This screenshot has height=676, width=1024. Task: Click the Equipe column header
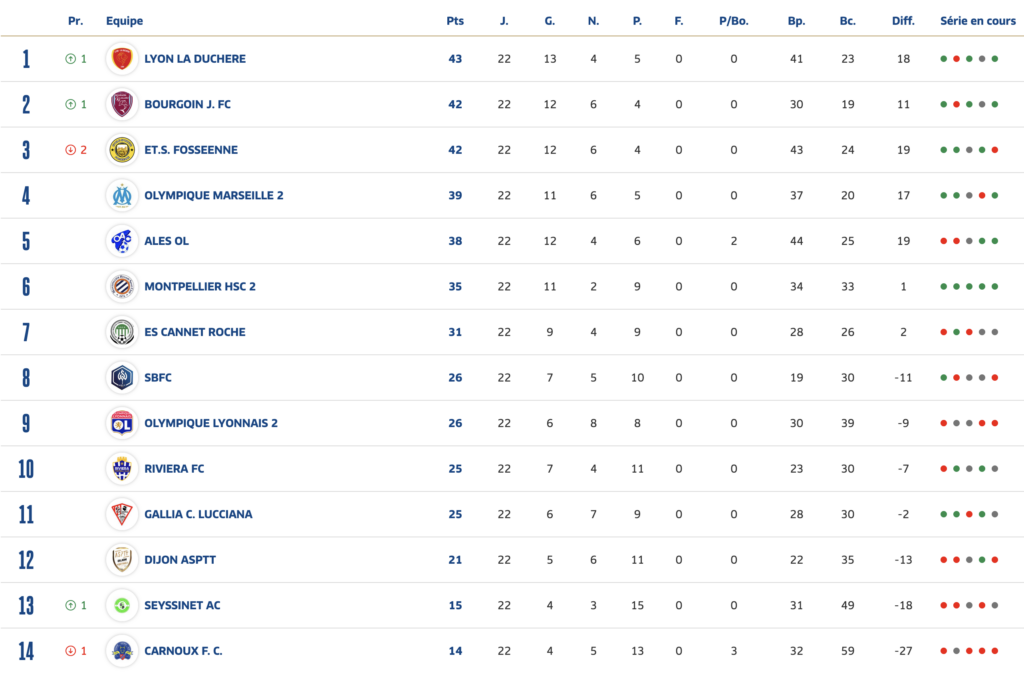[x=124, y=21]
